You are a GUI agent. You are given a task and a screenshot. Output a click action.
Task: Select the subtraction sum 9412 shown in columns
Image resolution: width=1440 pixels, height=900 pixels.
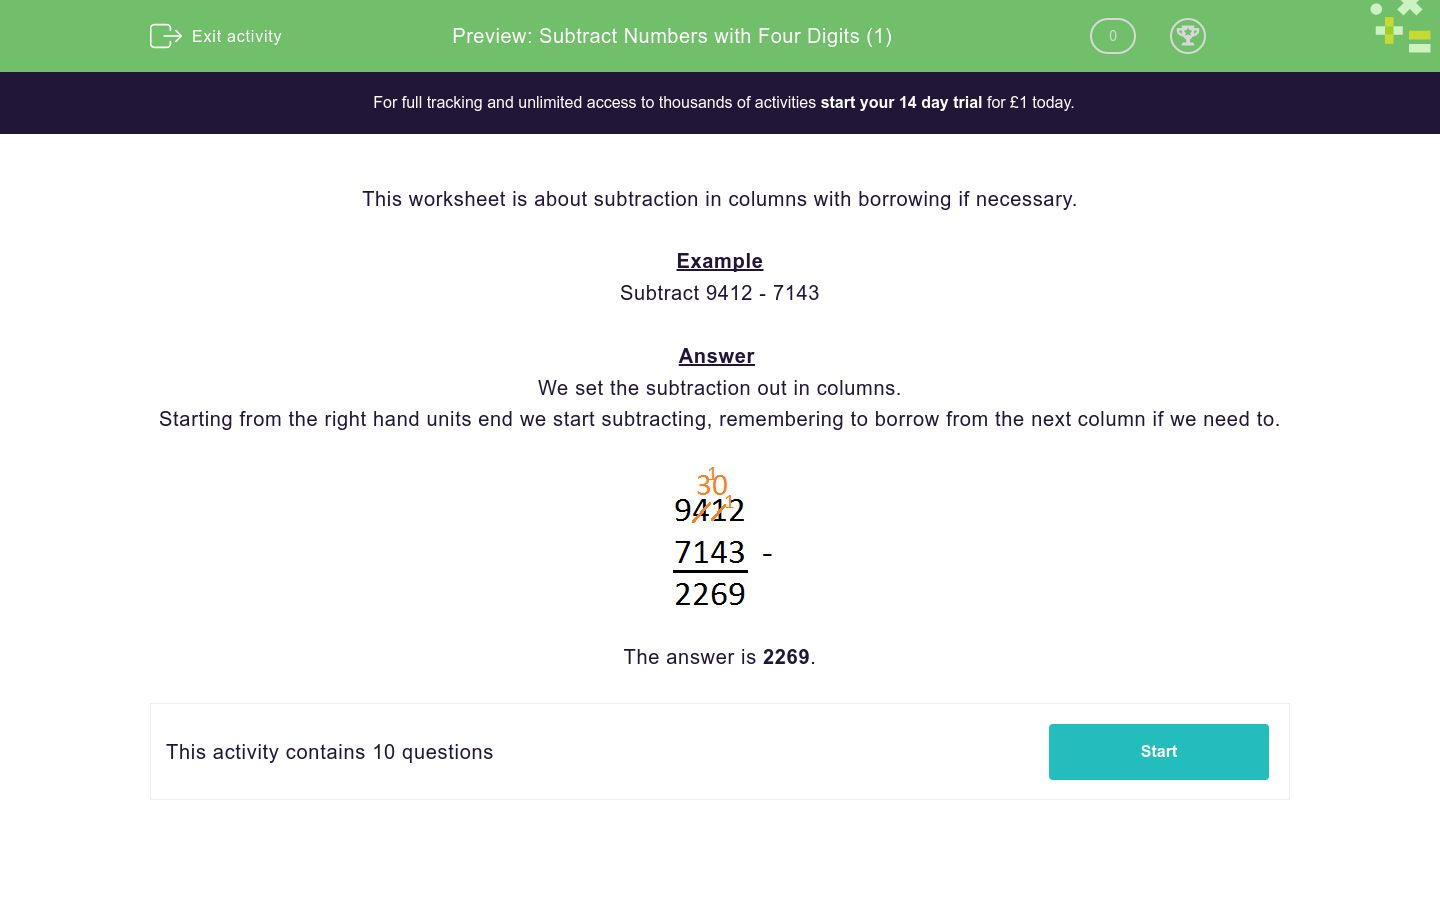point(710,510)
